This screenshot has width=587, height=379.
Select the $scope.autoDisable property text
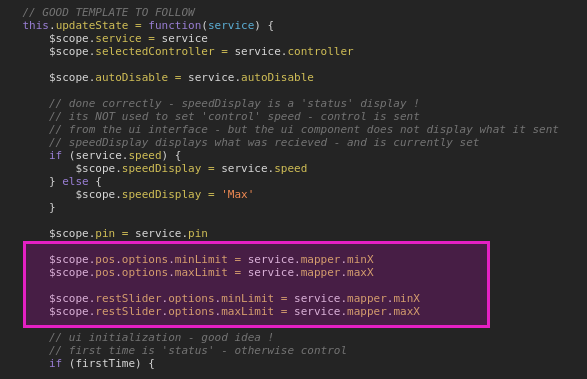click(109, 78)
